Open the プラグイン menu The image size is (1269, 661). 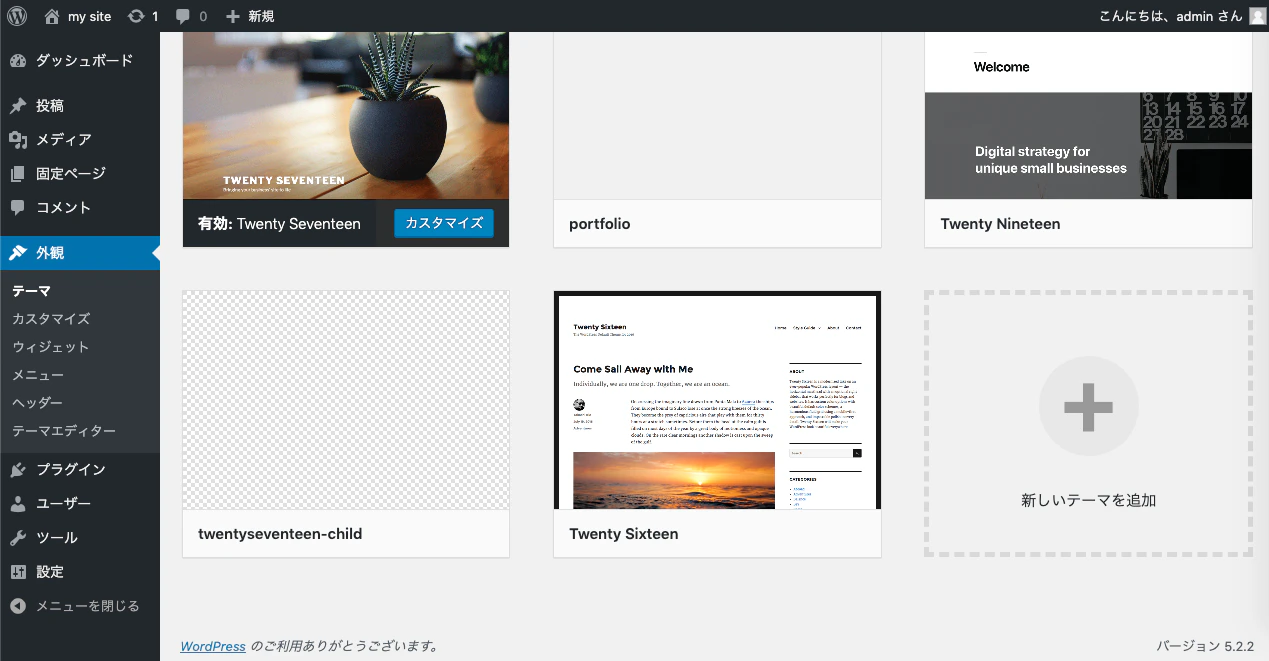(x=80, y=470)
